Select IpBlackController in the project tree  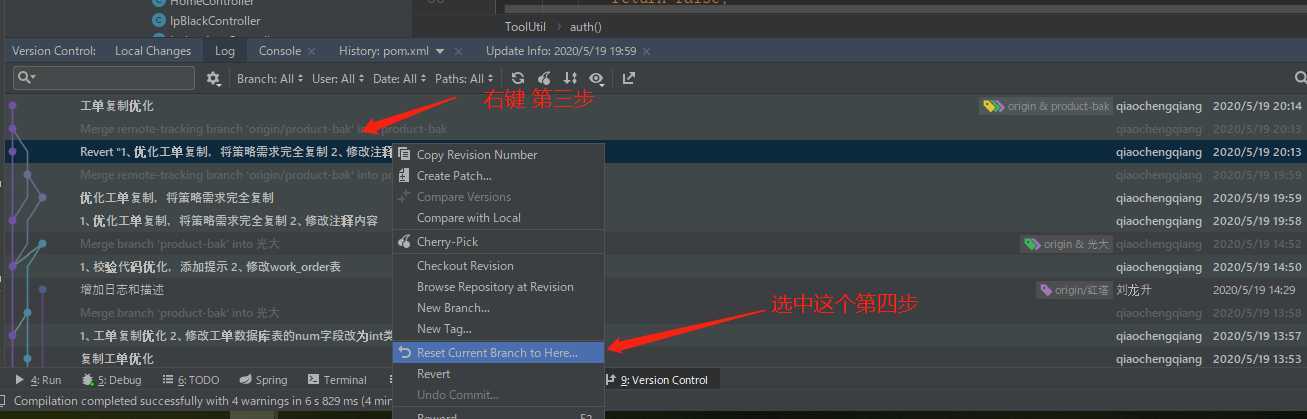[215, 20]
